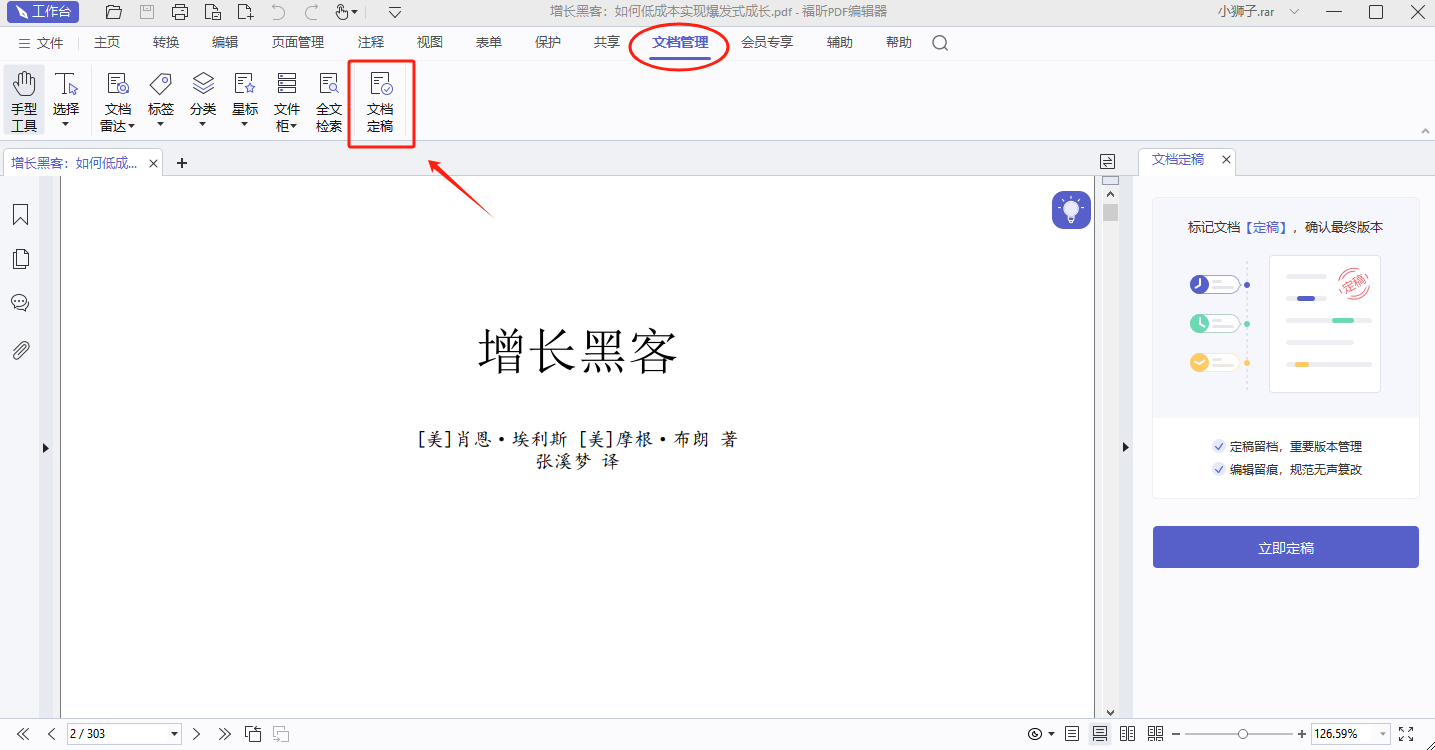Toggle full screen view mode
The image size is (1435, 750).
pyautogui.click(x=1406, y=734)
